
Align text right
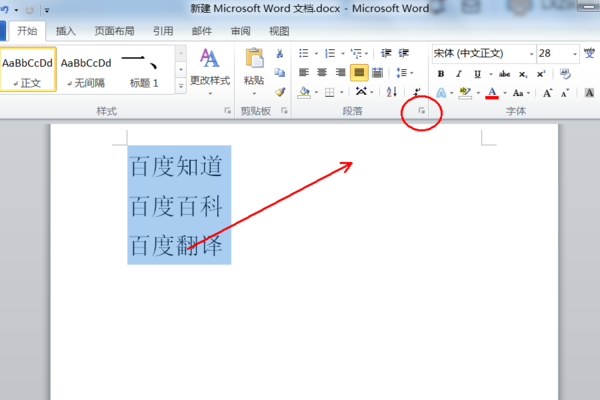(340, 72)
